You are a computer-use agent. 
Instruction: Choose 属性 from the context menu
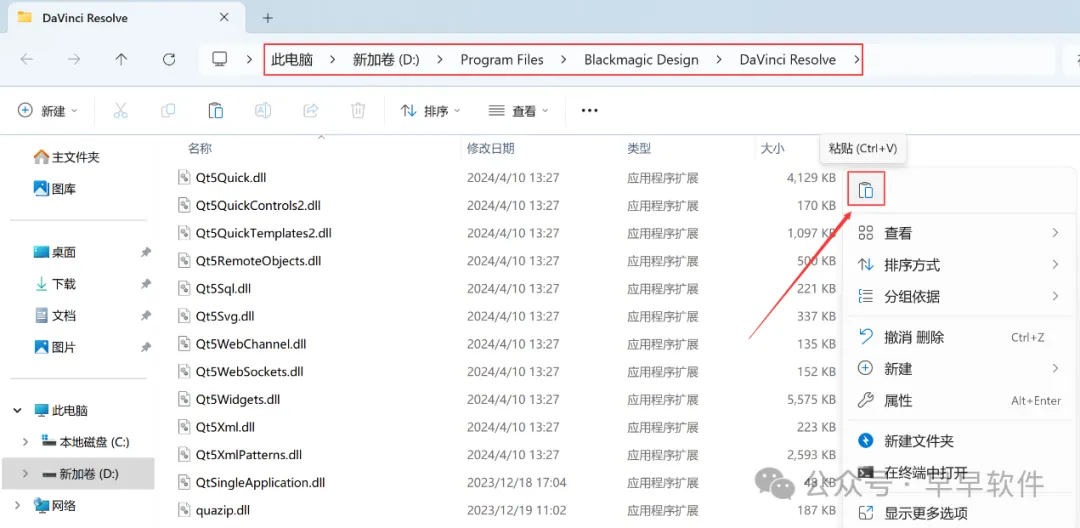click(x=959, y=401)
